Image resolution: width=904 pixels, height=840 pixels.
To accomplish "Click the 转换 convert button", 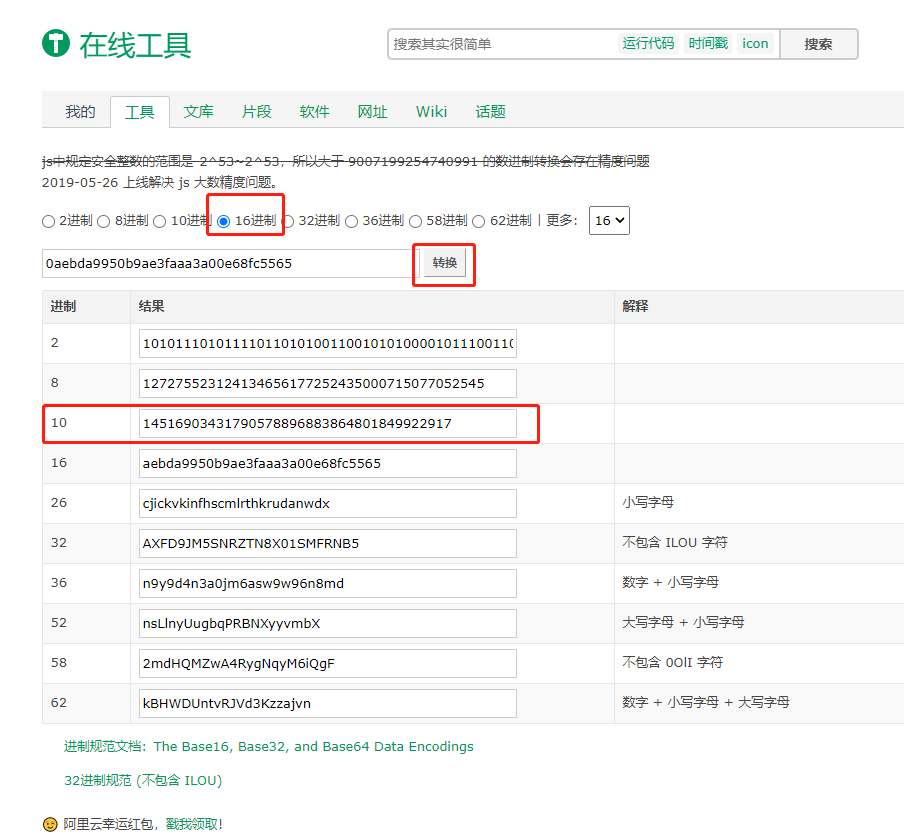I will [445, 263].
